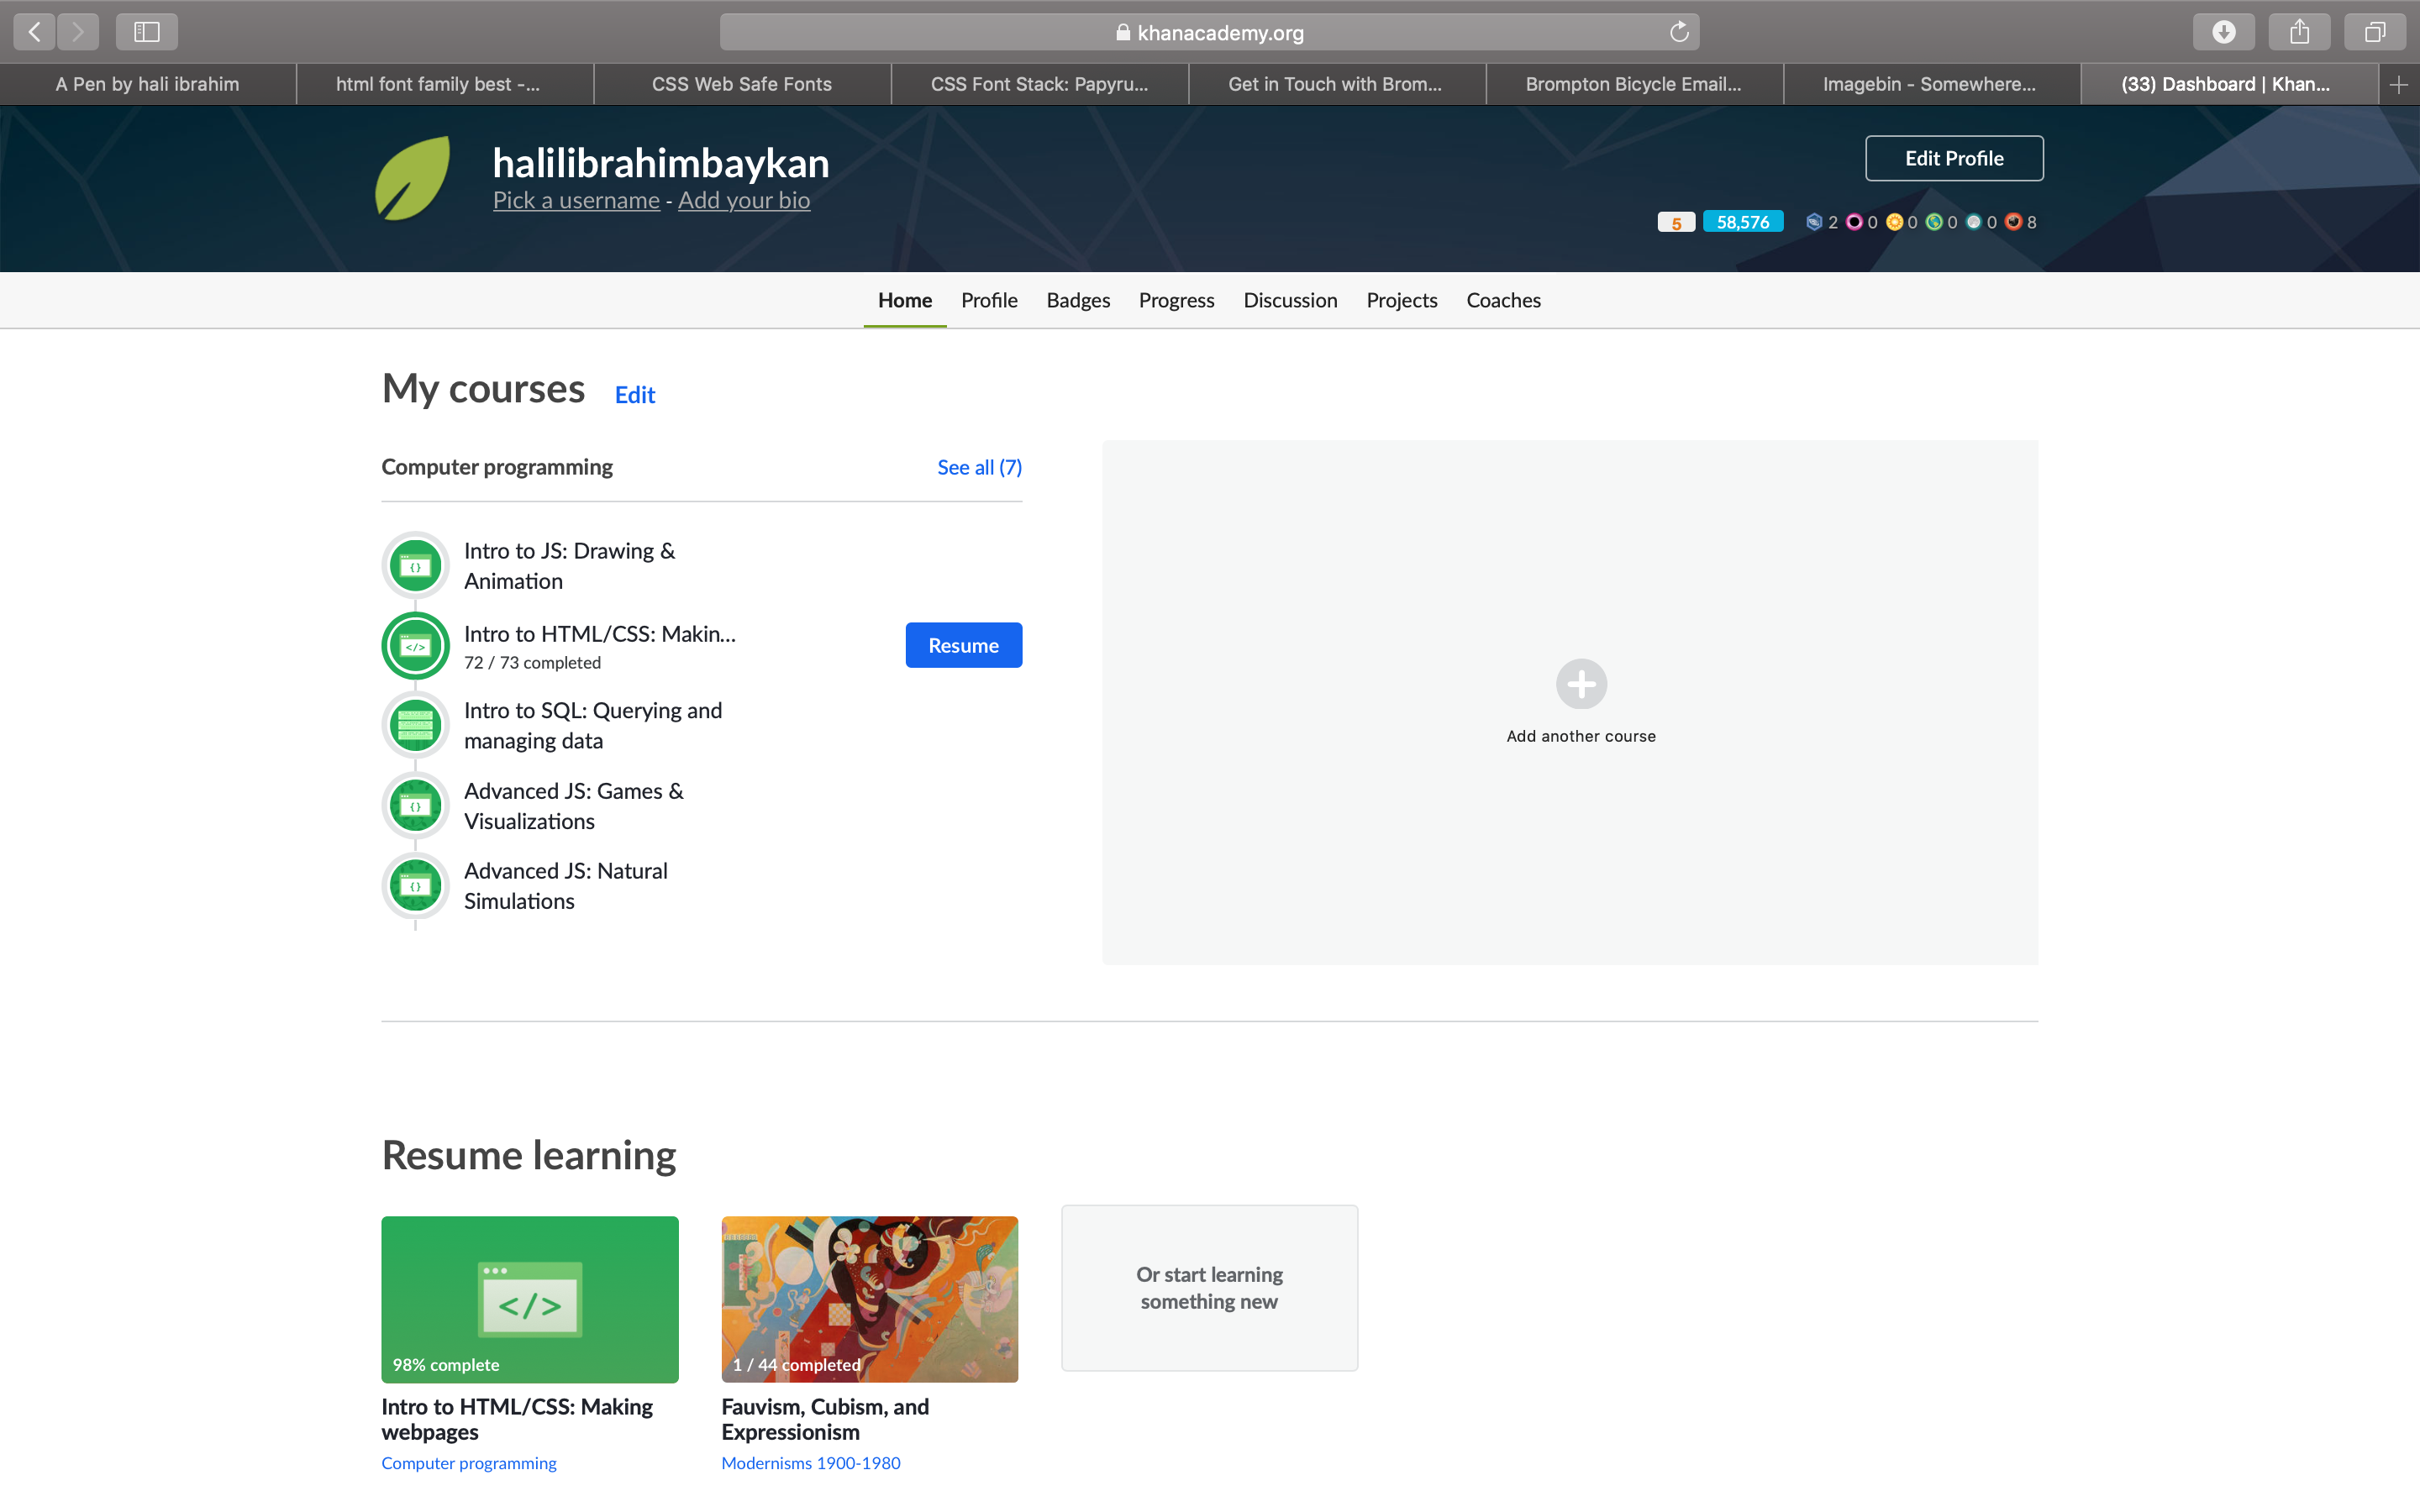Show all tabs overview icon
The width and height of the screenshot is (2420, 1512).
[x=2375, y=32]
